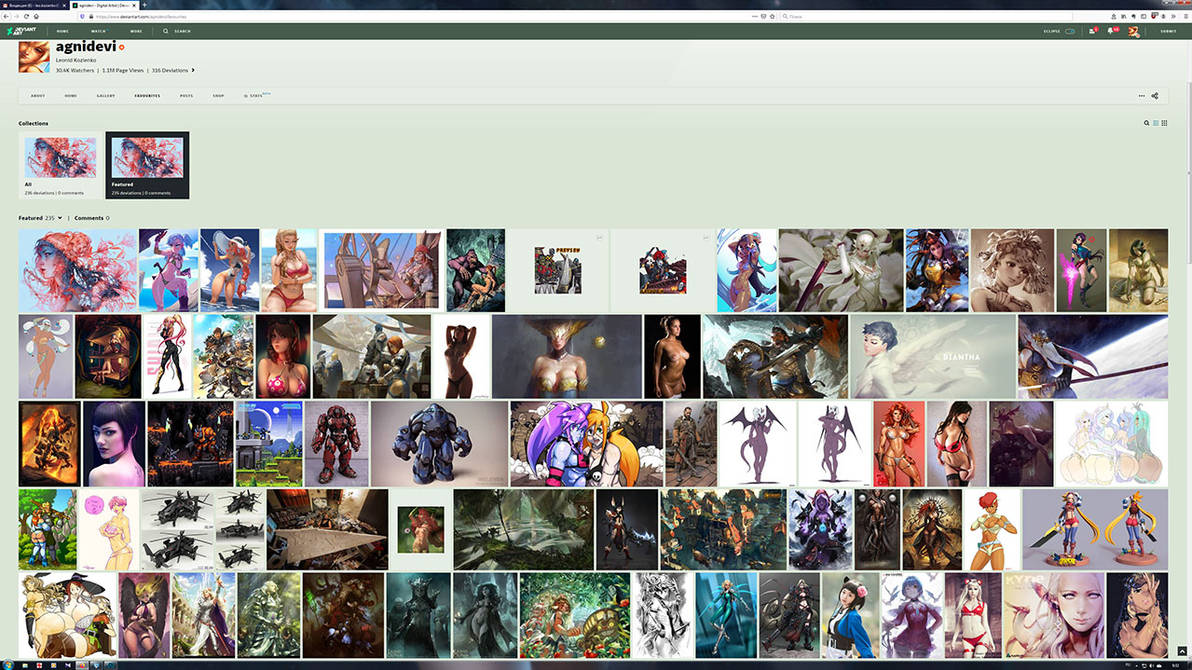Go to Home in the DeviantArt navbar
Image resolution: width=1192 pixels, height=670 pixels.
point(62,31)
